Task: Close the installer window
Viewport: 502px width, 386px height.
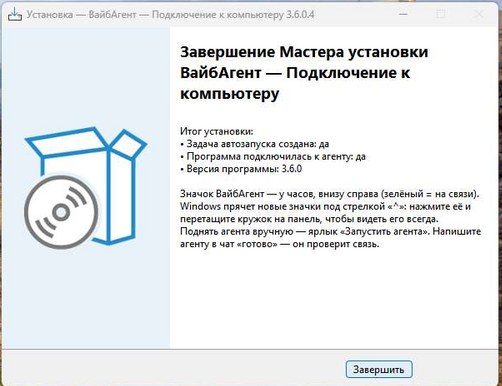Action: click(x=479, y=14)
